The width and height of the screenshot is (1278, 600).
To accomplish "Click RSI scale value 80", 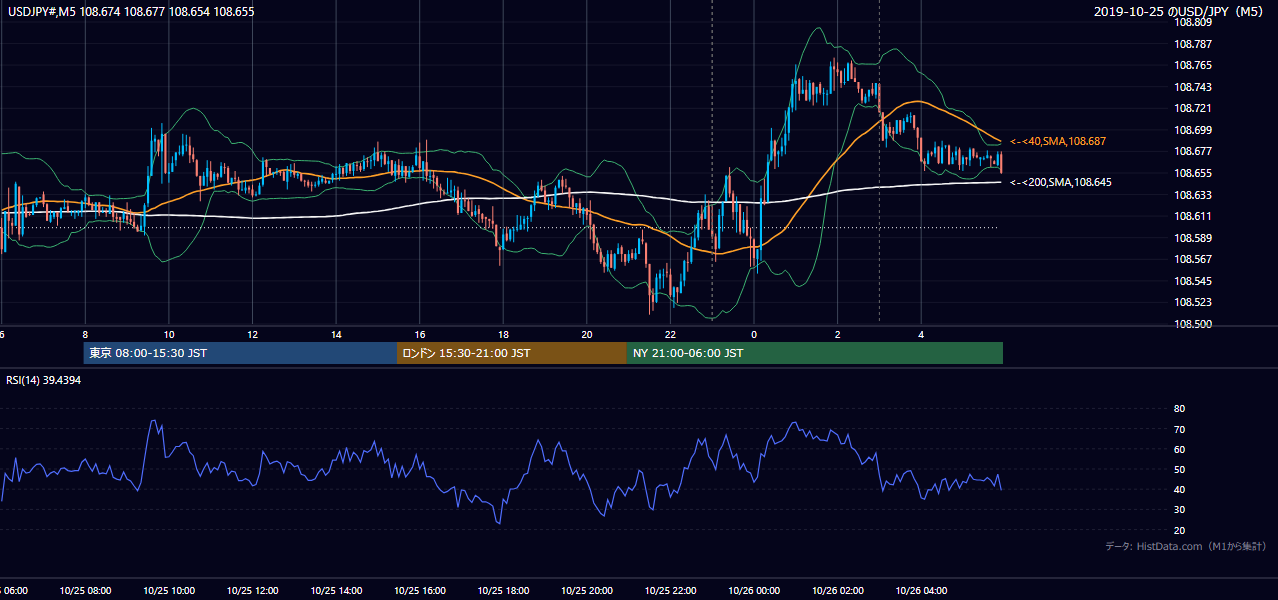I will click(x=1179, y=409).
